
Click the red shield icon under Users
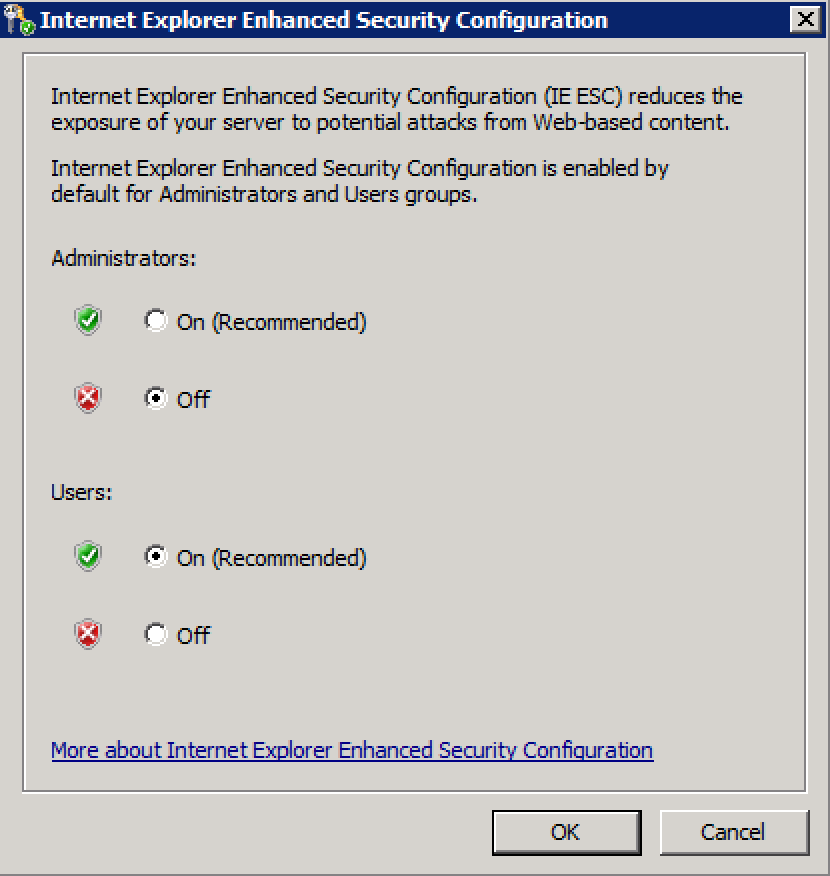(88, 634)
